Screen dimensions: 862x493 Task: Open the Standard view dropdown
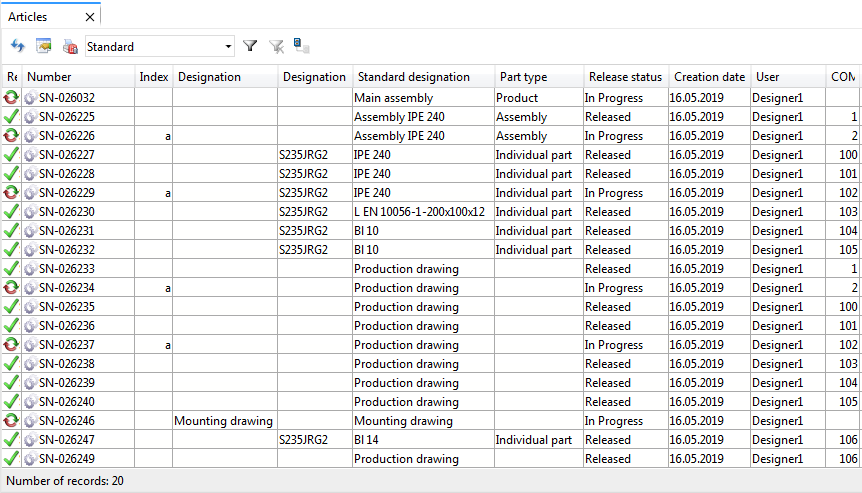228,46
